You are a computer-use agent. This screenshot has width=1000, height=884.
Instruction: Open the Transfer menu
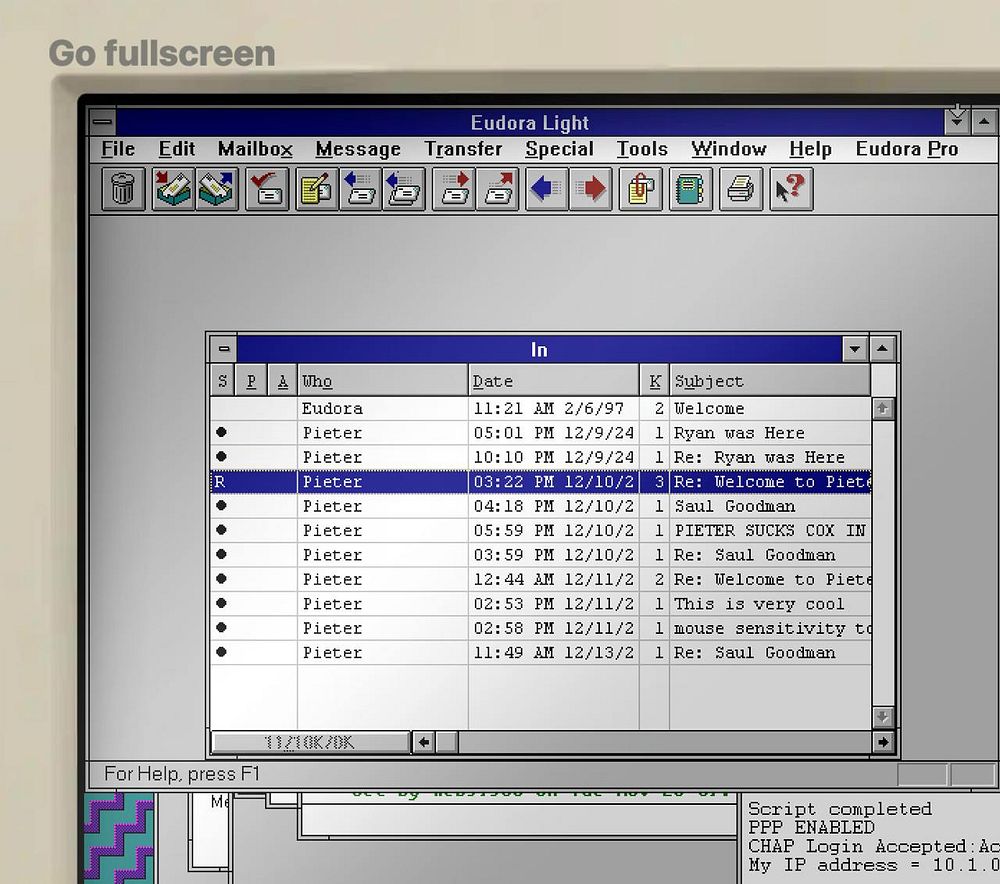point(463,149)
